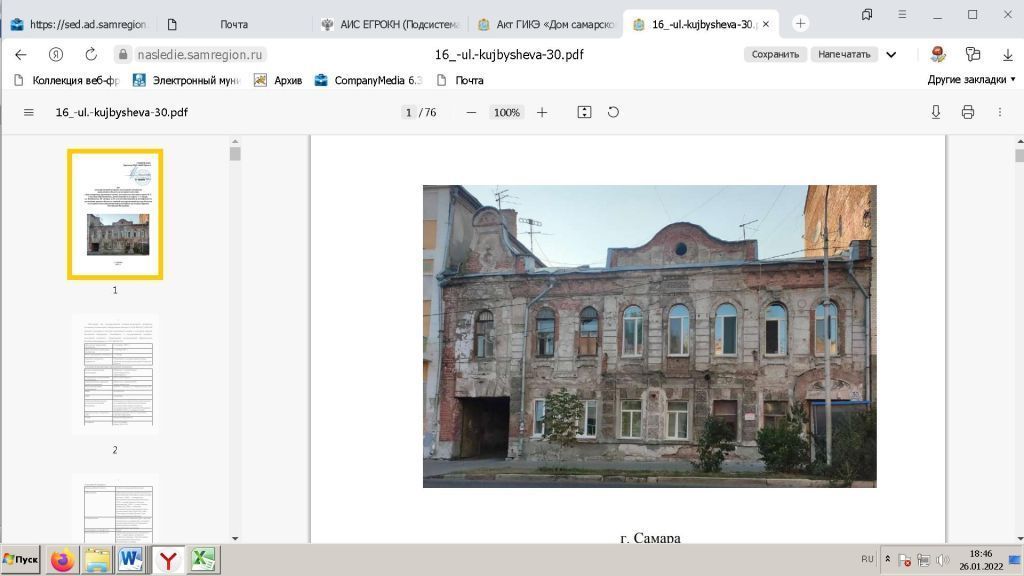Click the zoom level 100% field
The height and width of the screenshot is (576, 1024).
pos(507,113)
